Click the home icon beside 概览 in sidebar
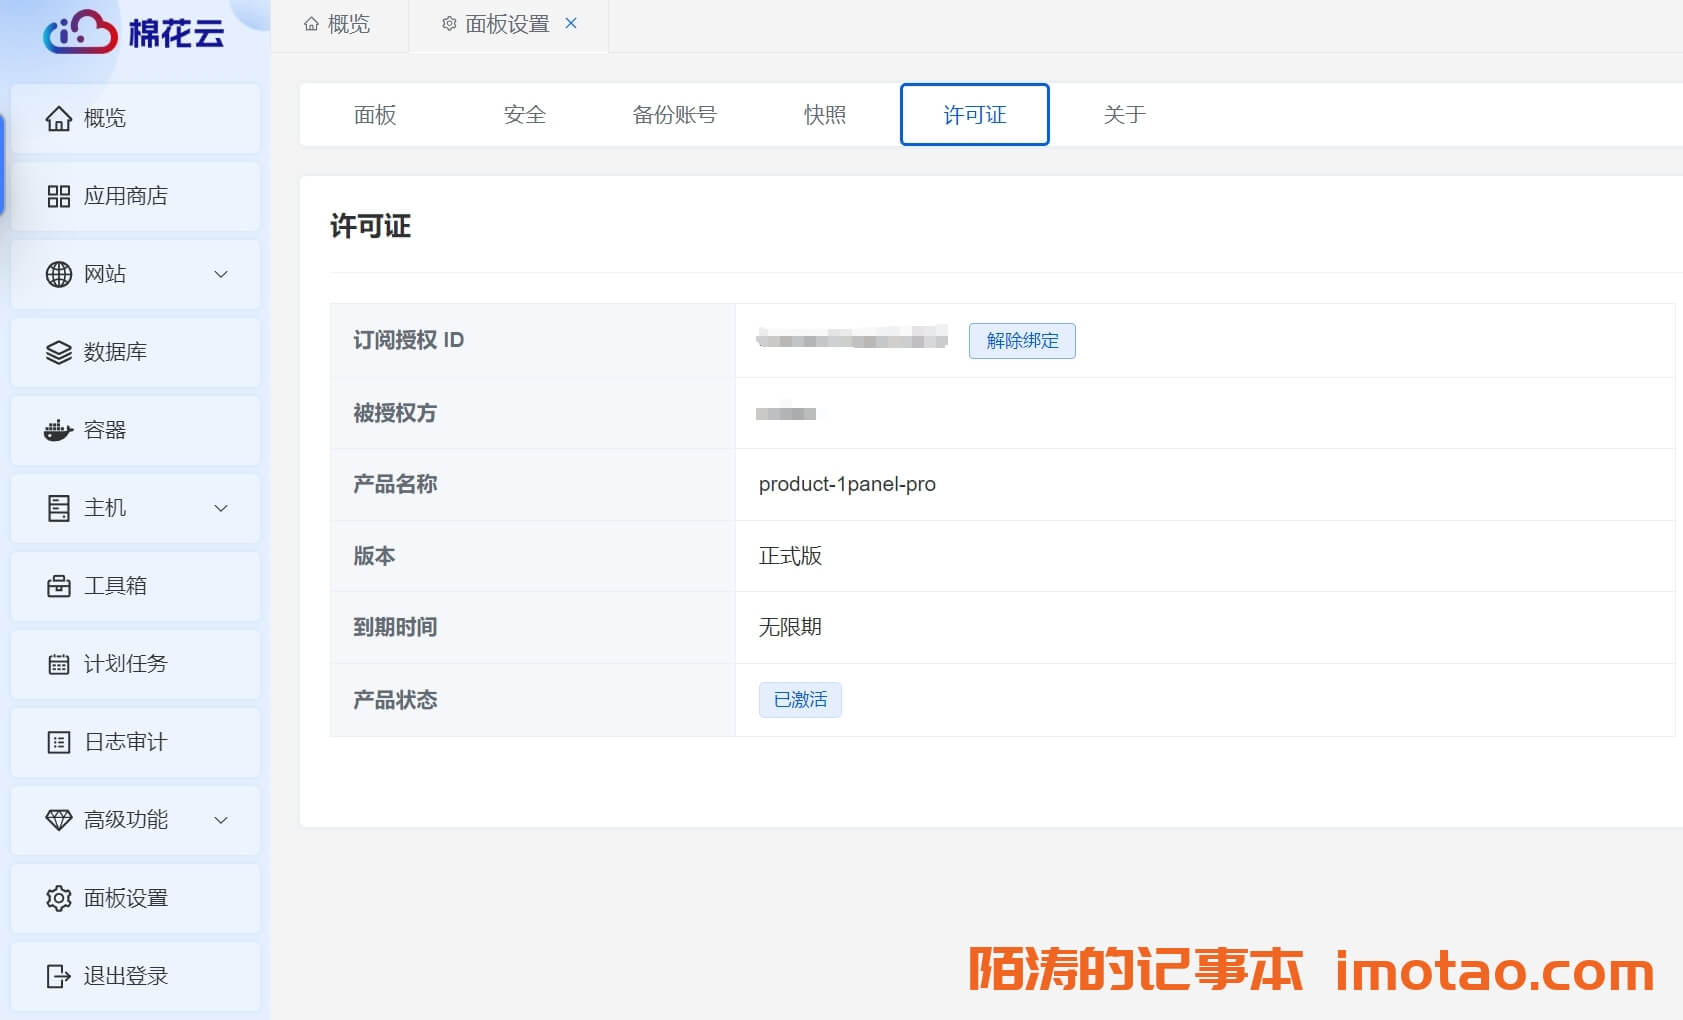The height and width of the screenshot is (1020, 1683). pyautogui.click(x=59, y=119)
